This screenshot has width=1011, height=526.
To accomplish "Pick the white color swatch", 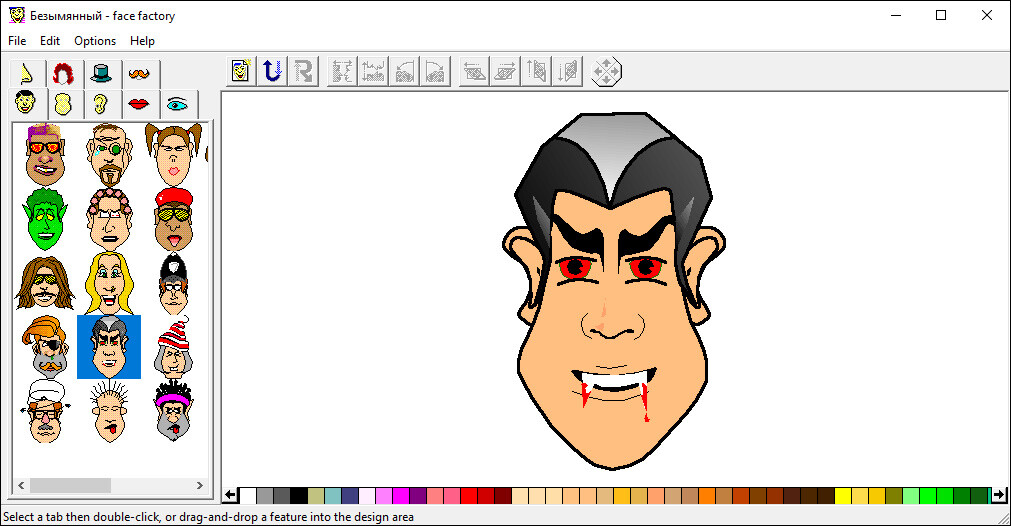I will tap(248, 496).
